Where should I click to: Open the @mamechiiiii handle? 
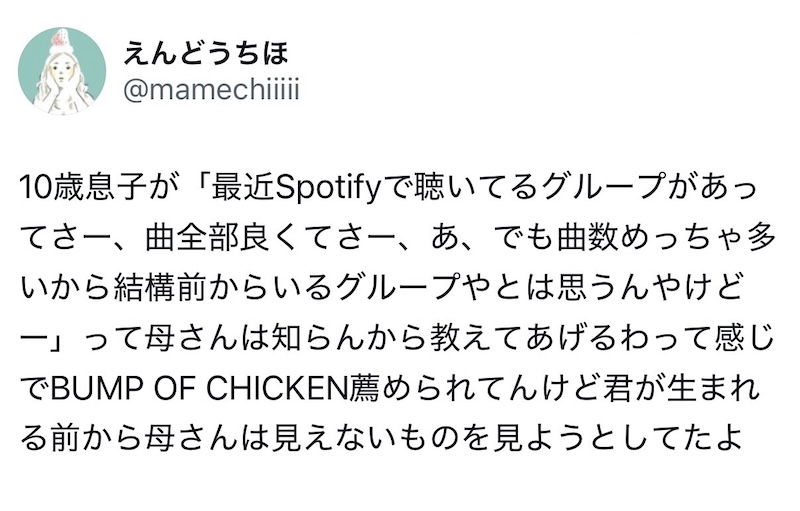(x=210, y=91)
